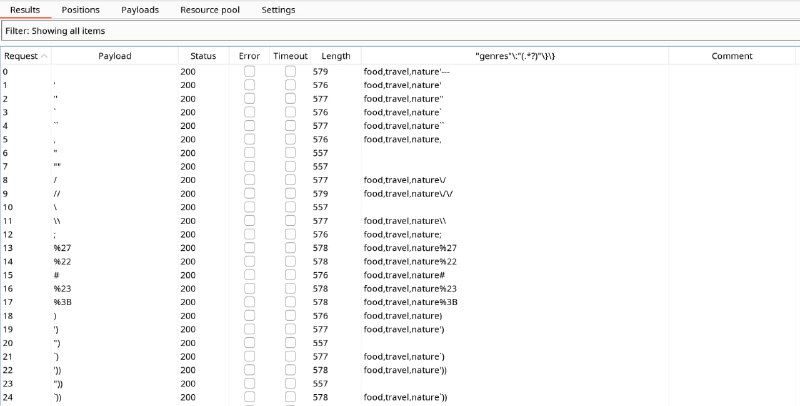Select the %23 payload cell
This screenshot has width=800, height=406.
(62, 289)
